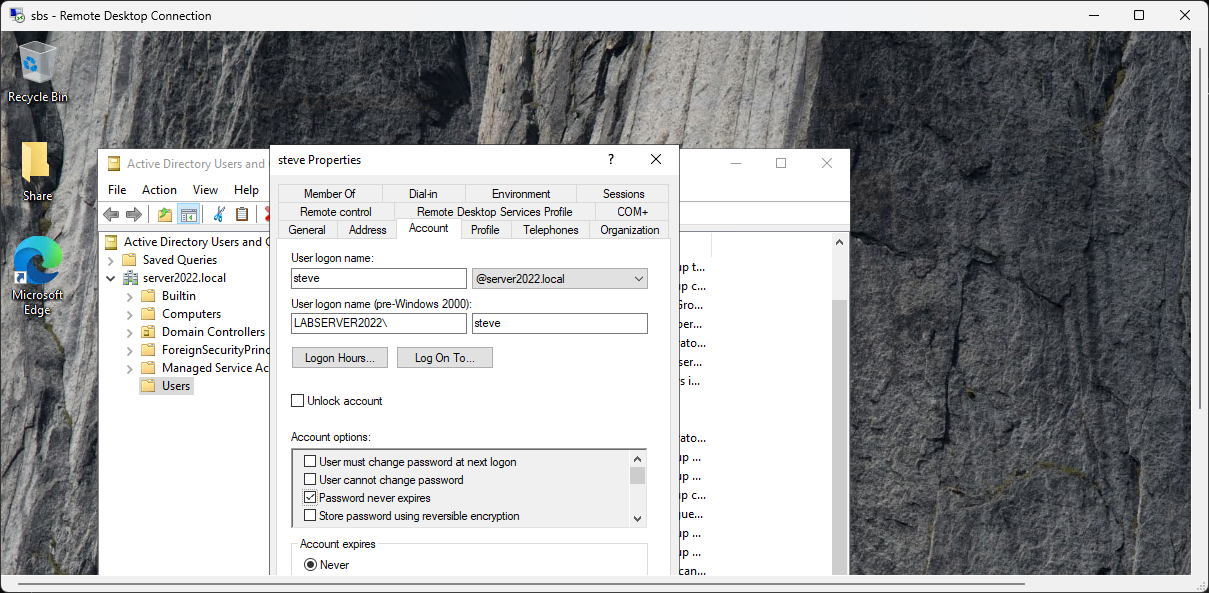Viewport: 1209px width, 593px height.
Task: Click the Forward arrow in ADUC toolbar
Action: [133, 214]
